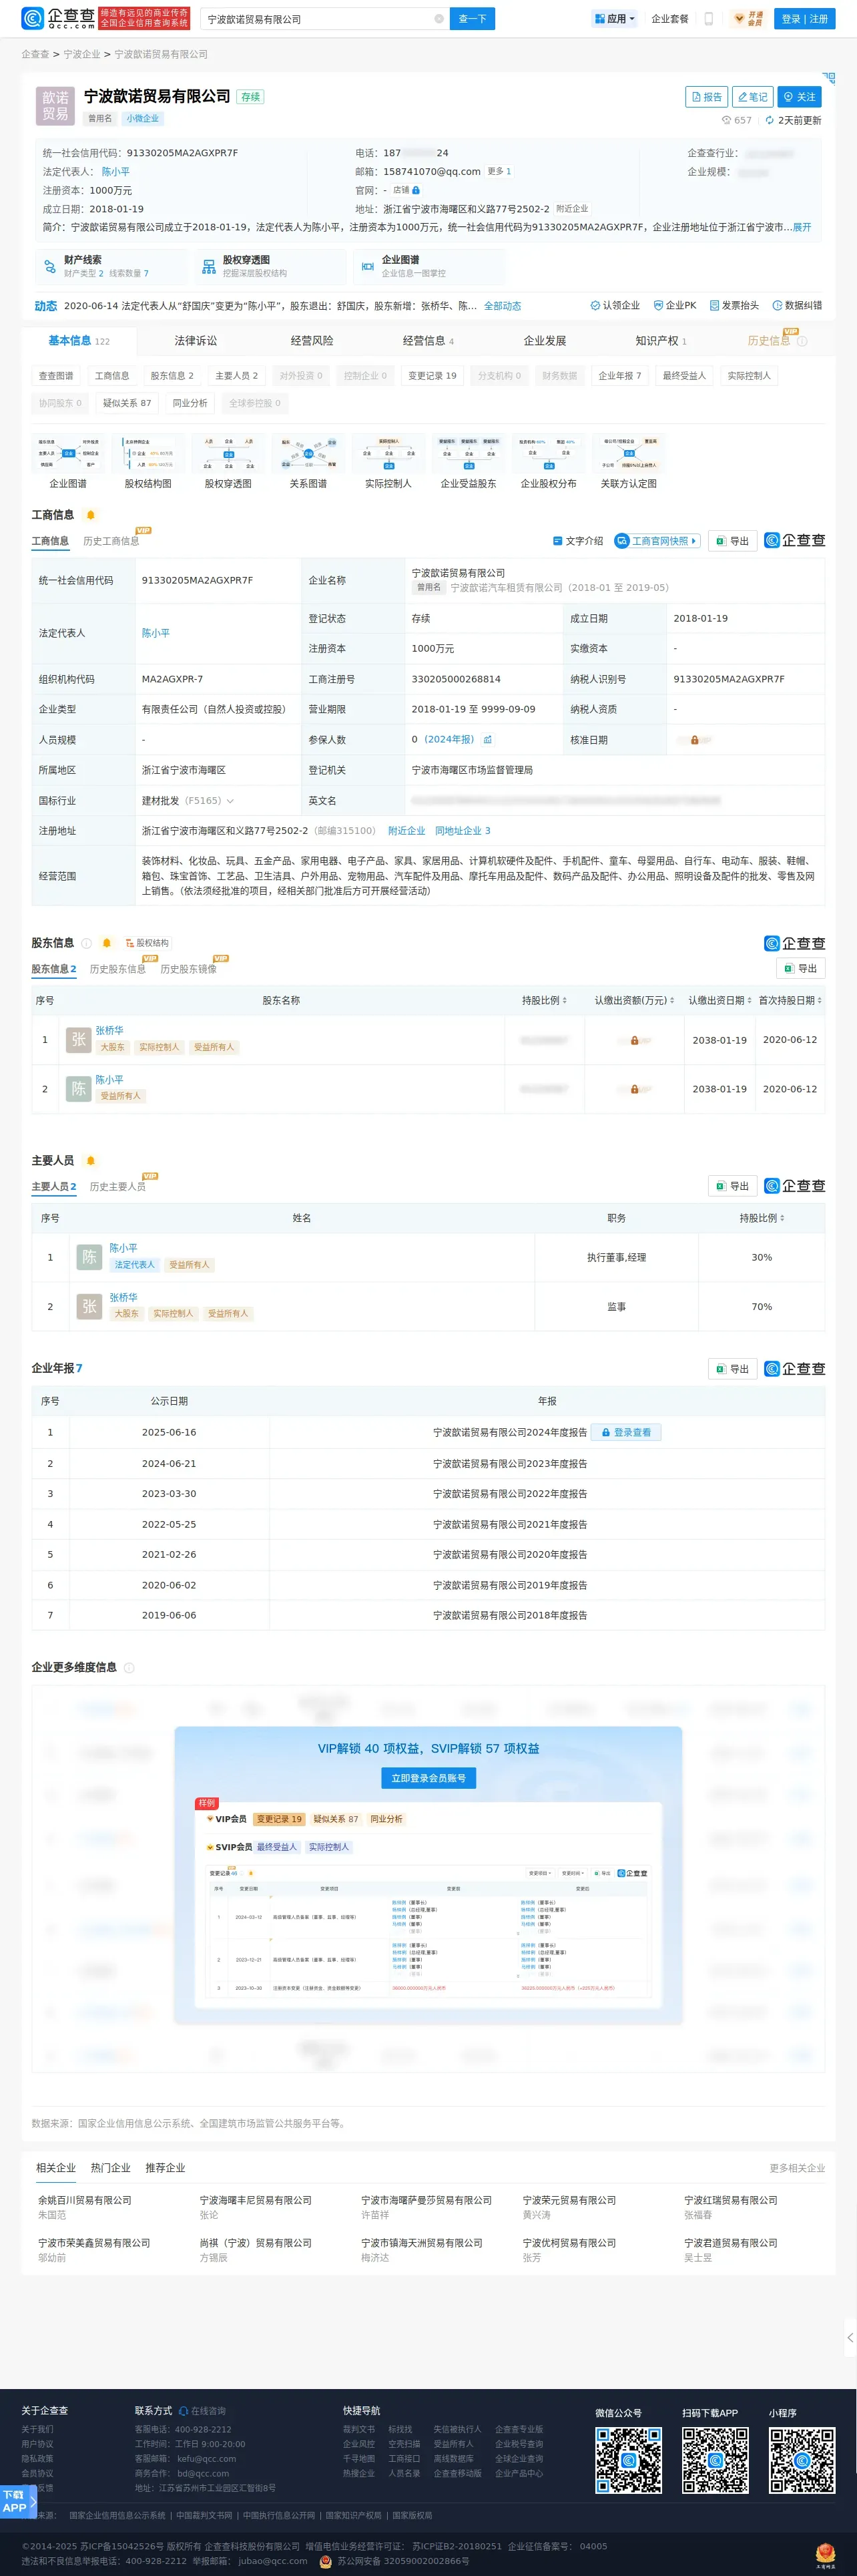Viewport: 857px width, 2576px height.
Task: Open the 股权穿透图 card icon
Action: click(208, 266)
